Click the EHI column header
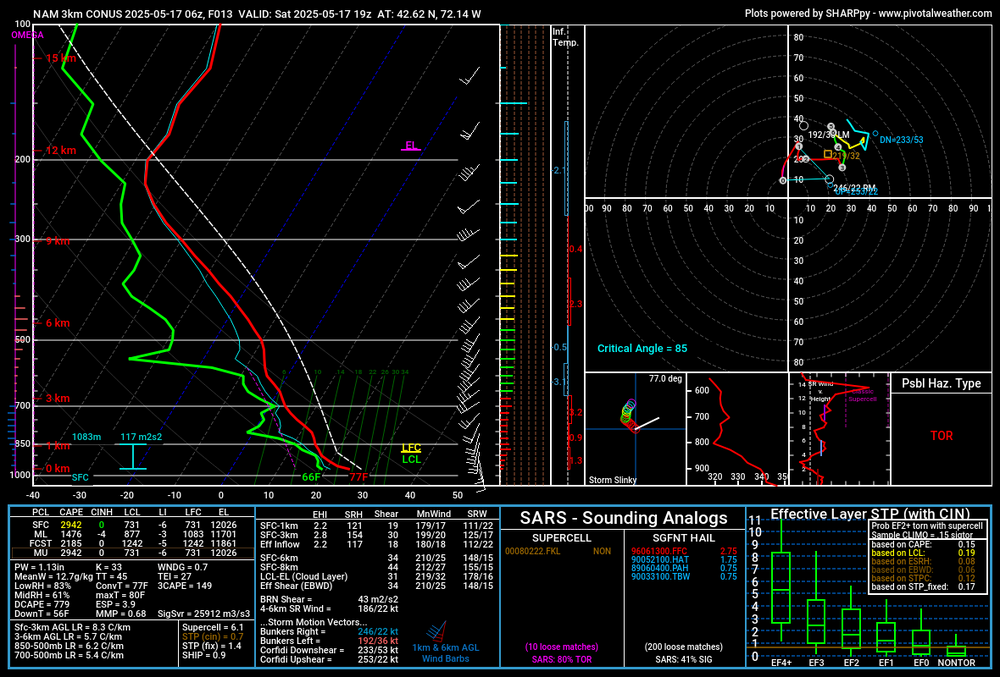This screenshot has width=1000, height=677. (x=320, y=514)
